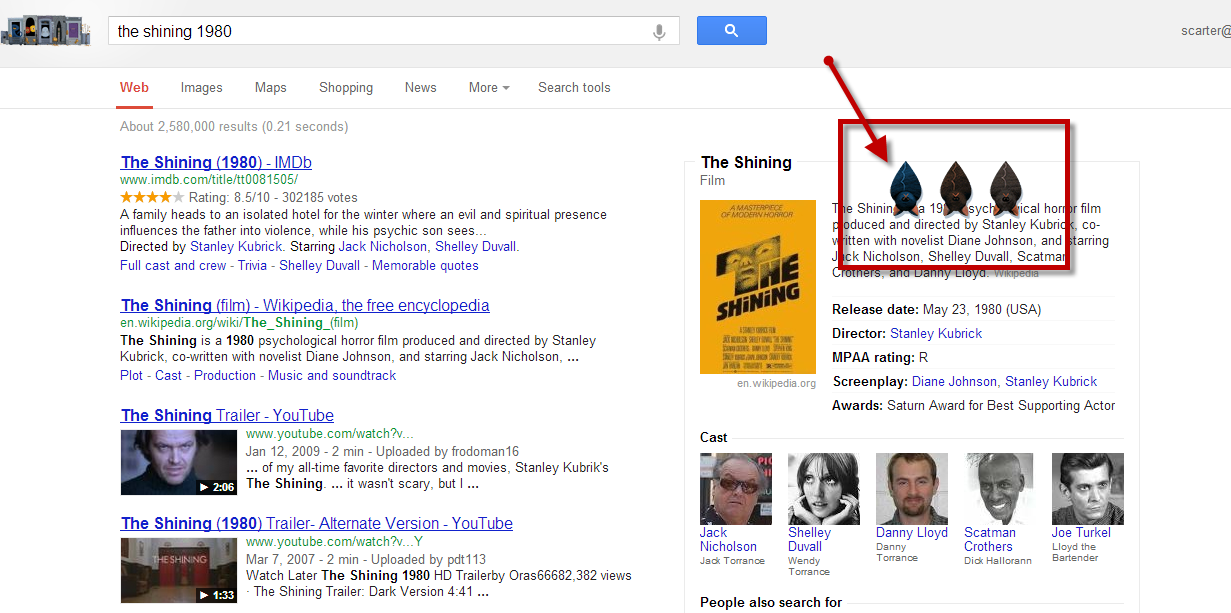Click 'Saturn Award for Best Supporting Actor' text
Viewport: 1231px width, 613px height.
(1001, 405)
